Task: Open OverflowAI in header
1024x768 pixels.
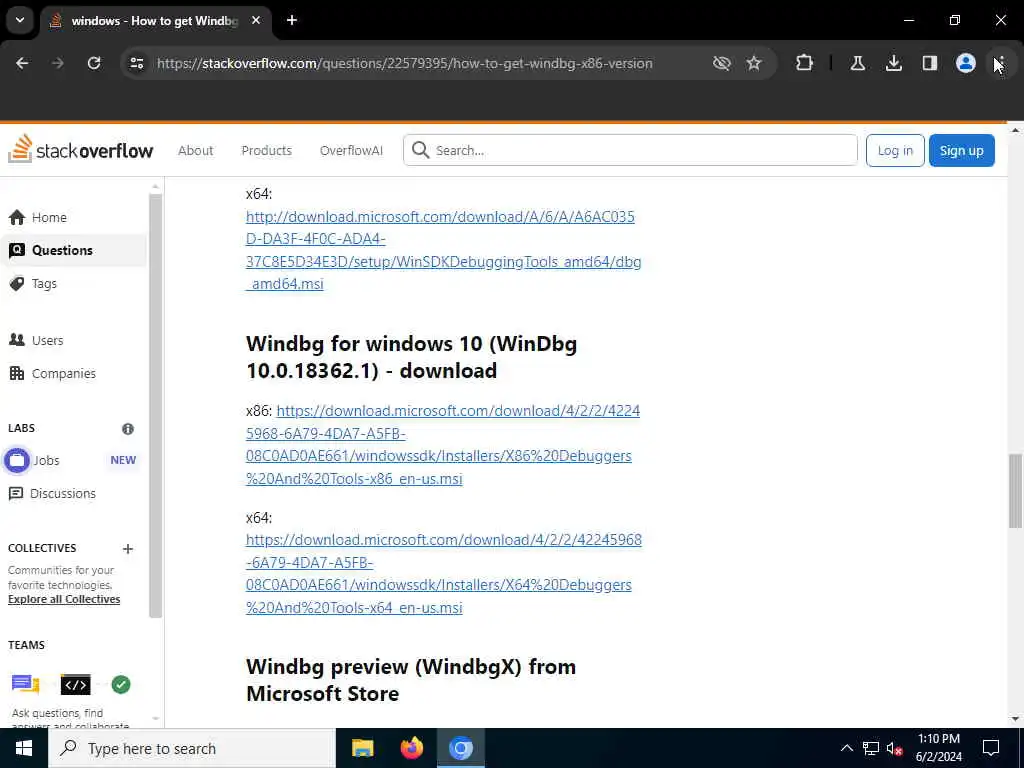Action: 351,150
